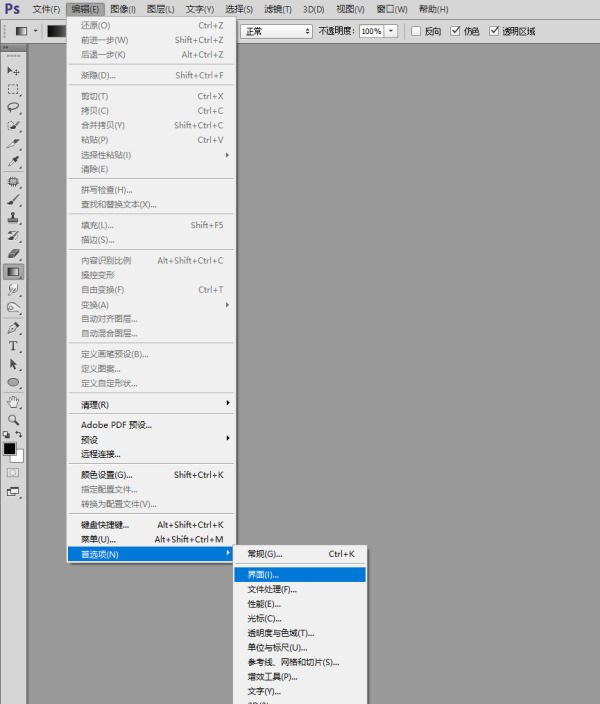Open the 图像(I) menu

click(123, 9)
